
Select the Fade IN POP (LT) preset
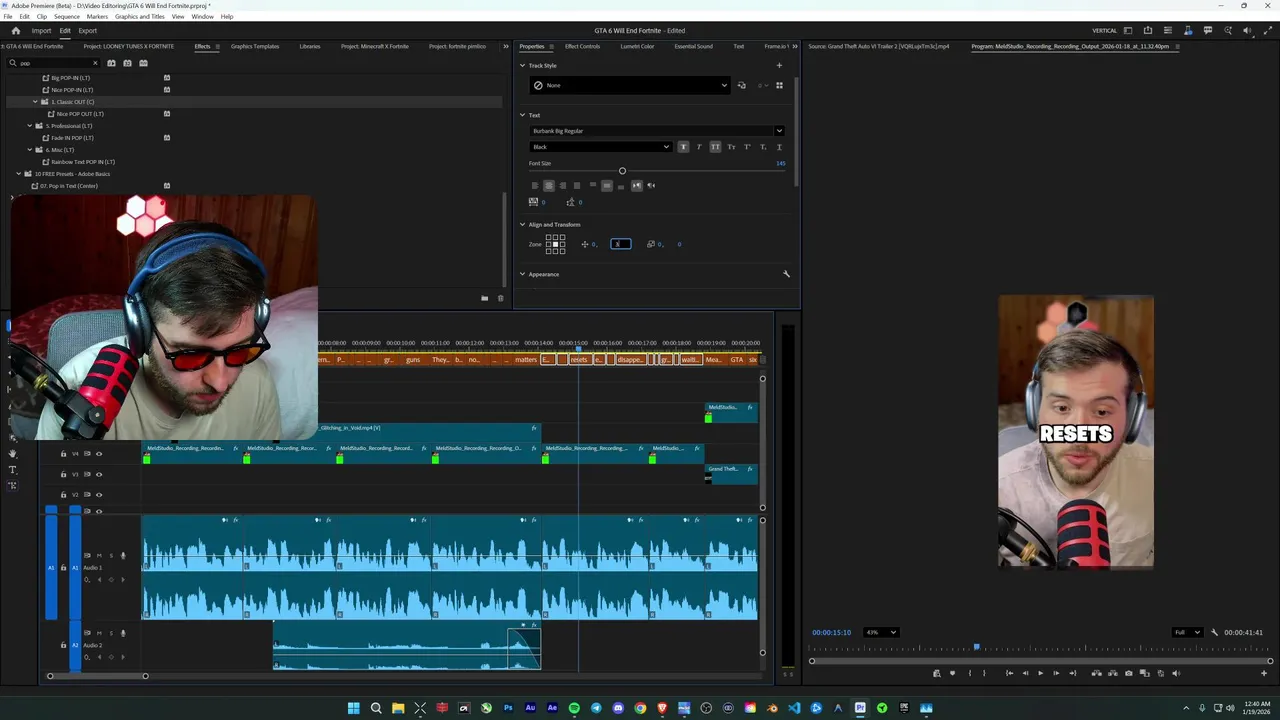72,138
